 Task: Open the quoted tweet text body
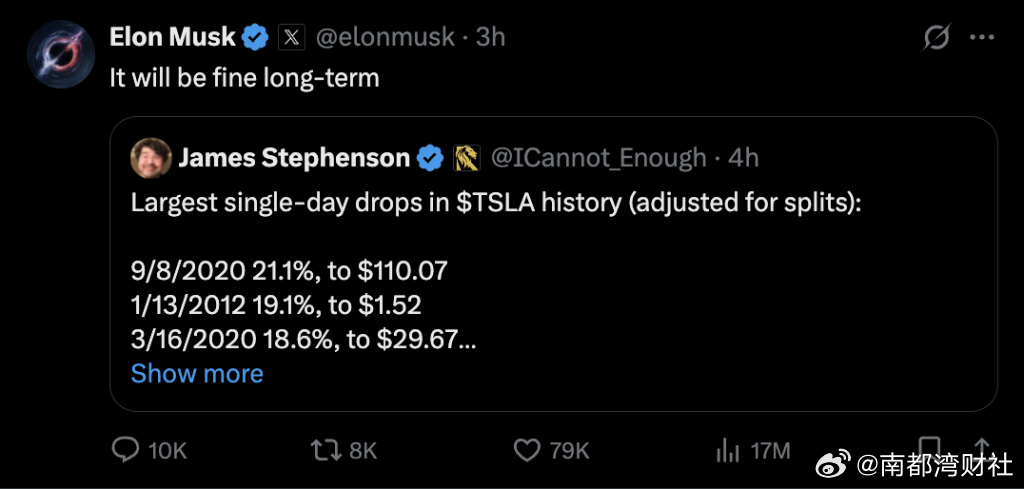tap(497, 271)
